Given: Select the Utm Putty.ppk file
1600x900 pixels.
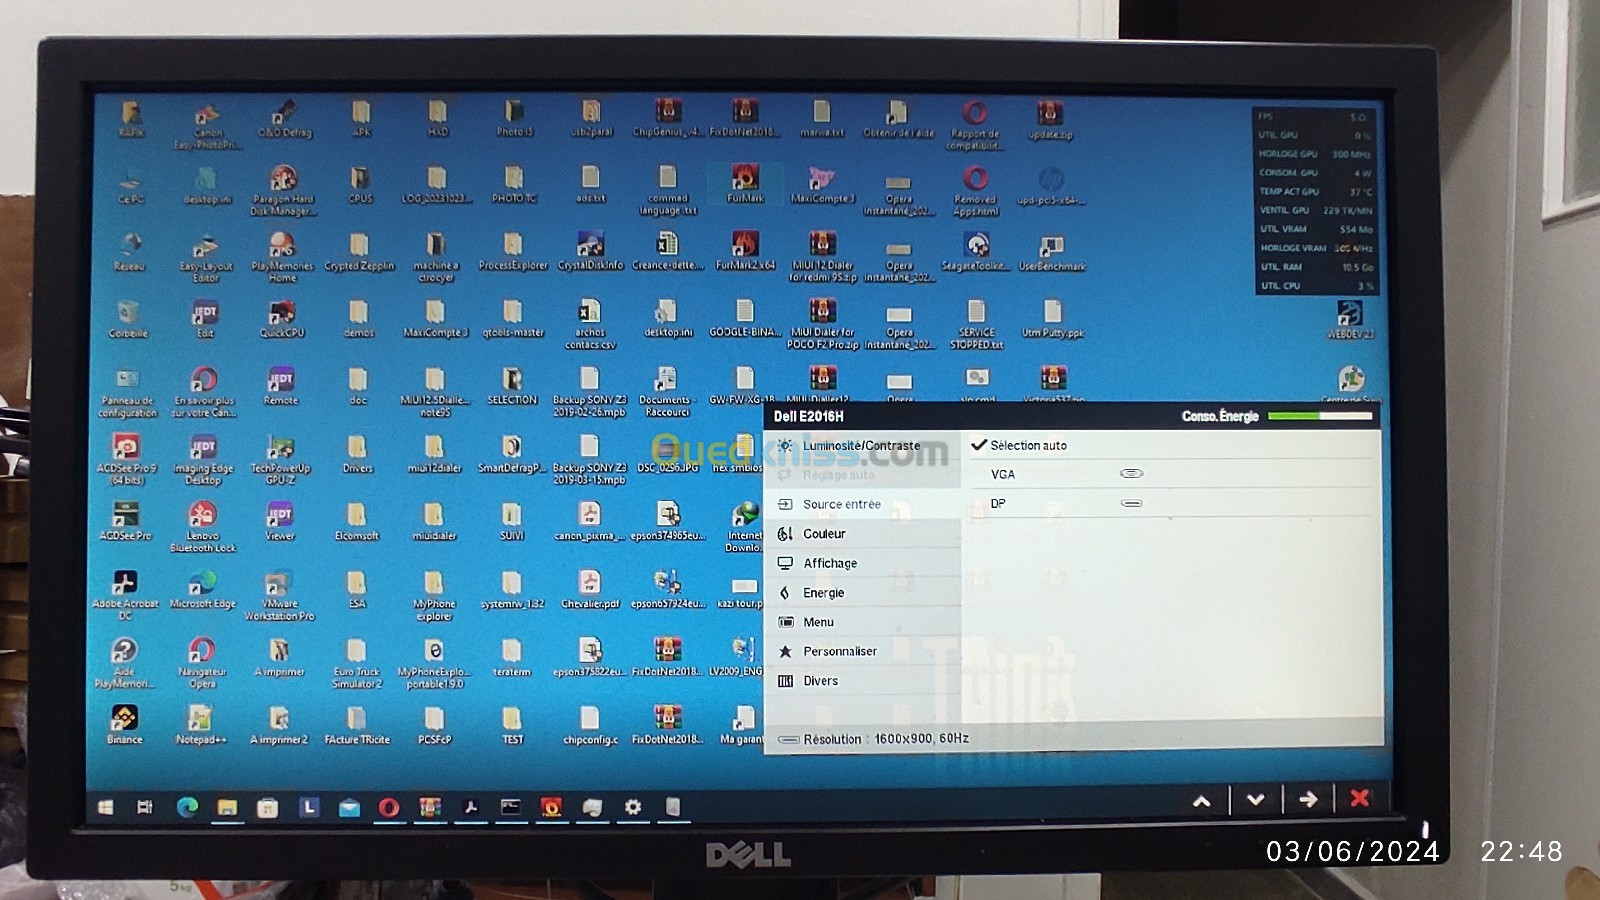Looking at the screenshot, I should tap(1052, 320).
